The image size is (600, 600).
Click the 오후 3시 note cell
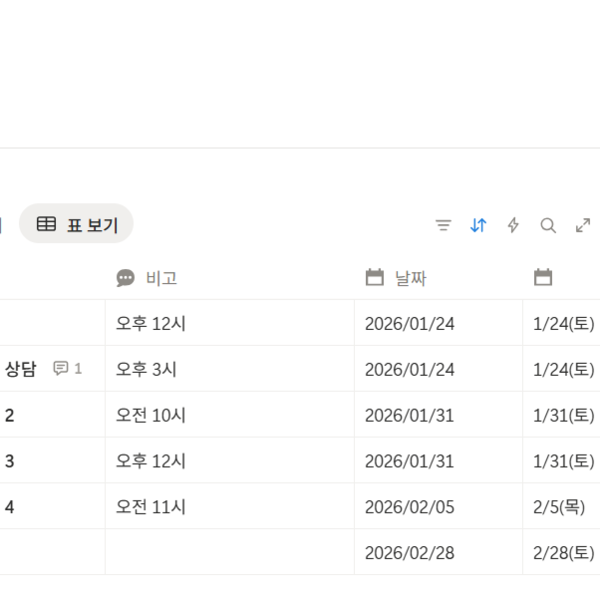(229, 369)
